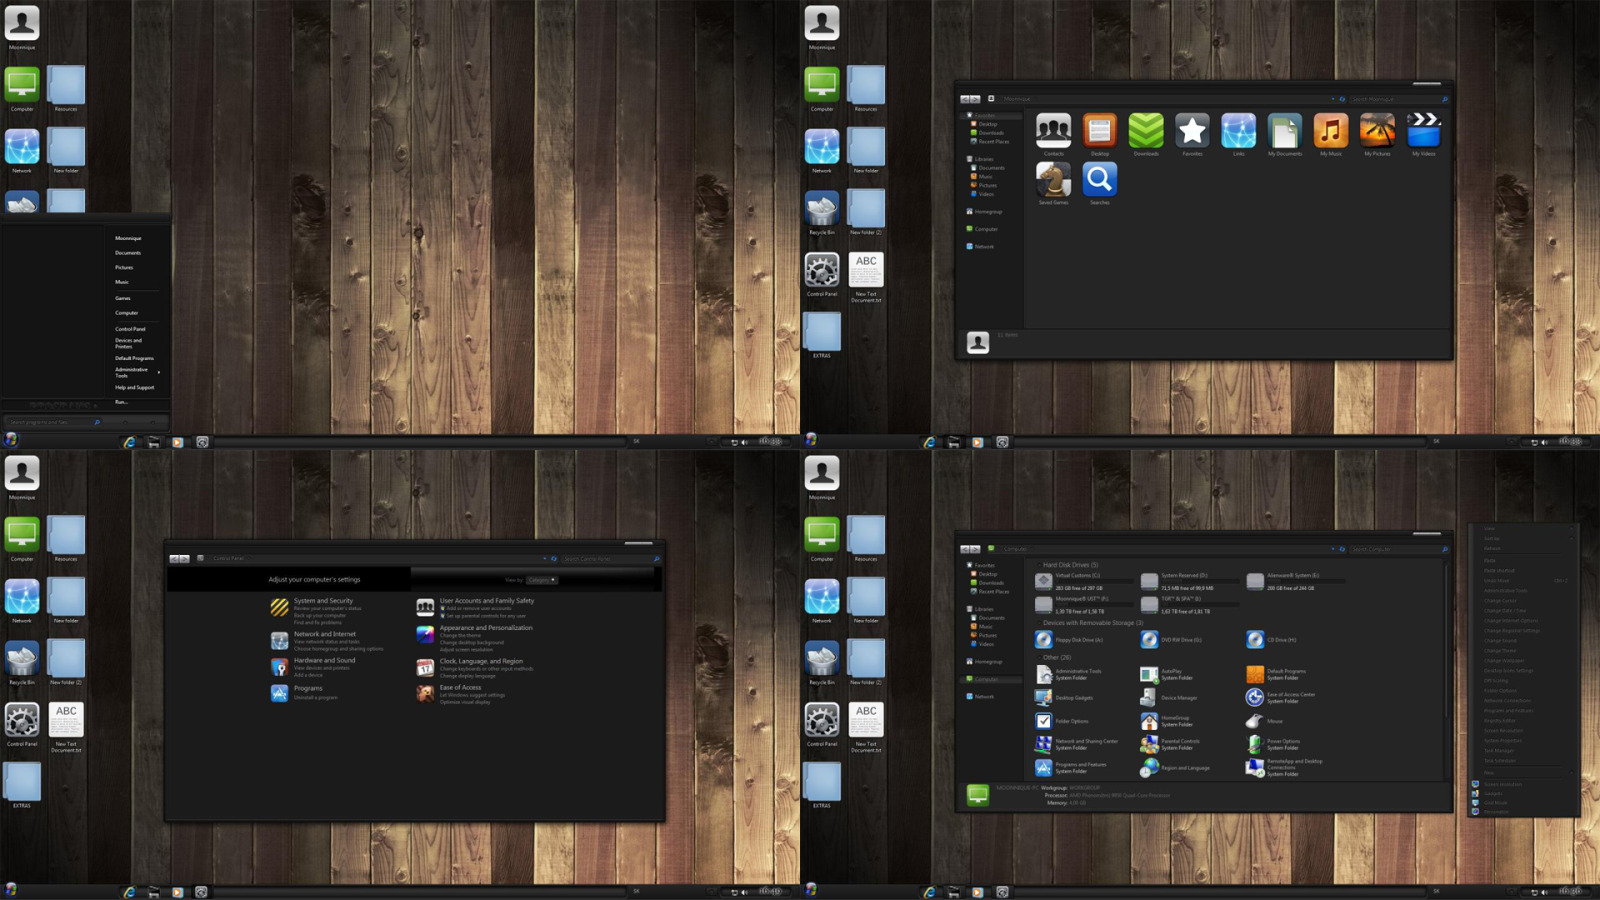Select Help and Support in Start menu
This screenshot has width=1600, height=900.
(x=134, y=387)
